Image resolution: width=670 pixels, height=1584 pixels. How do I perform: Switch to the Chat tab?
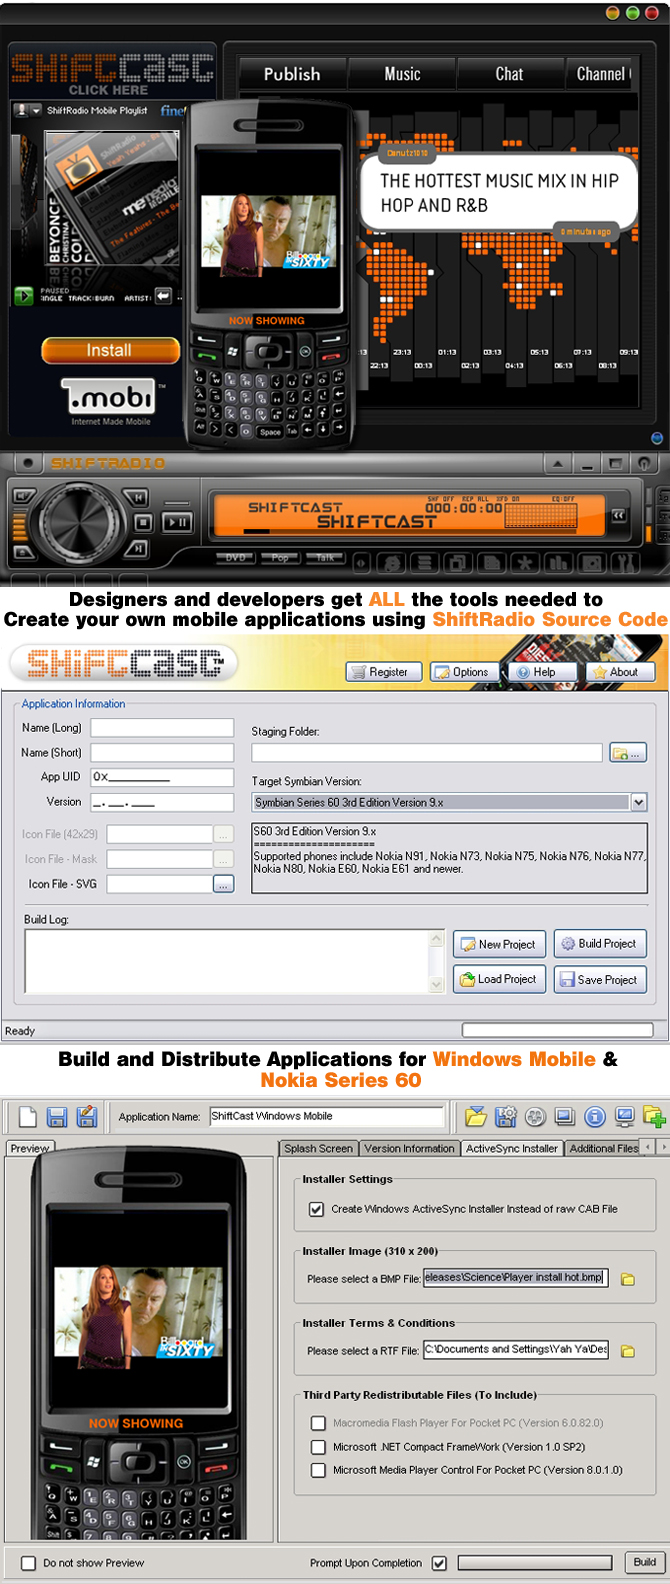tap(510, 74)
